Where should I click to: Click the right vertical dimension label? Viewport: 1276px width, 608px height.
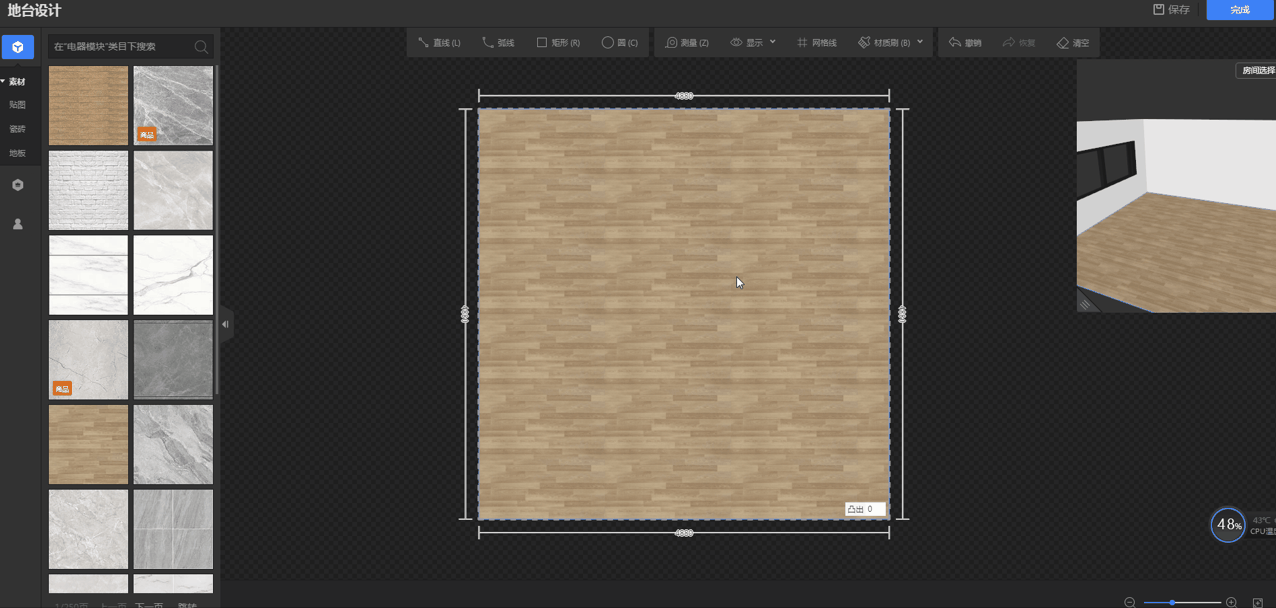(902, 314)
